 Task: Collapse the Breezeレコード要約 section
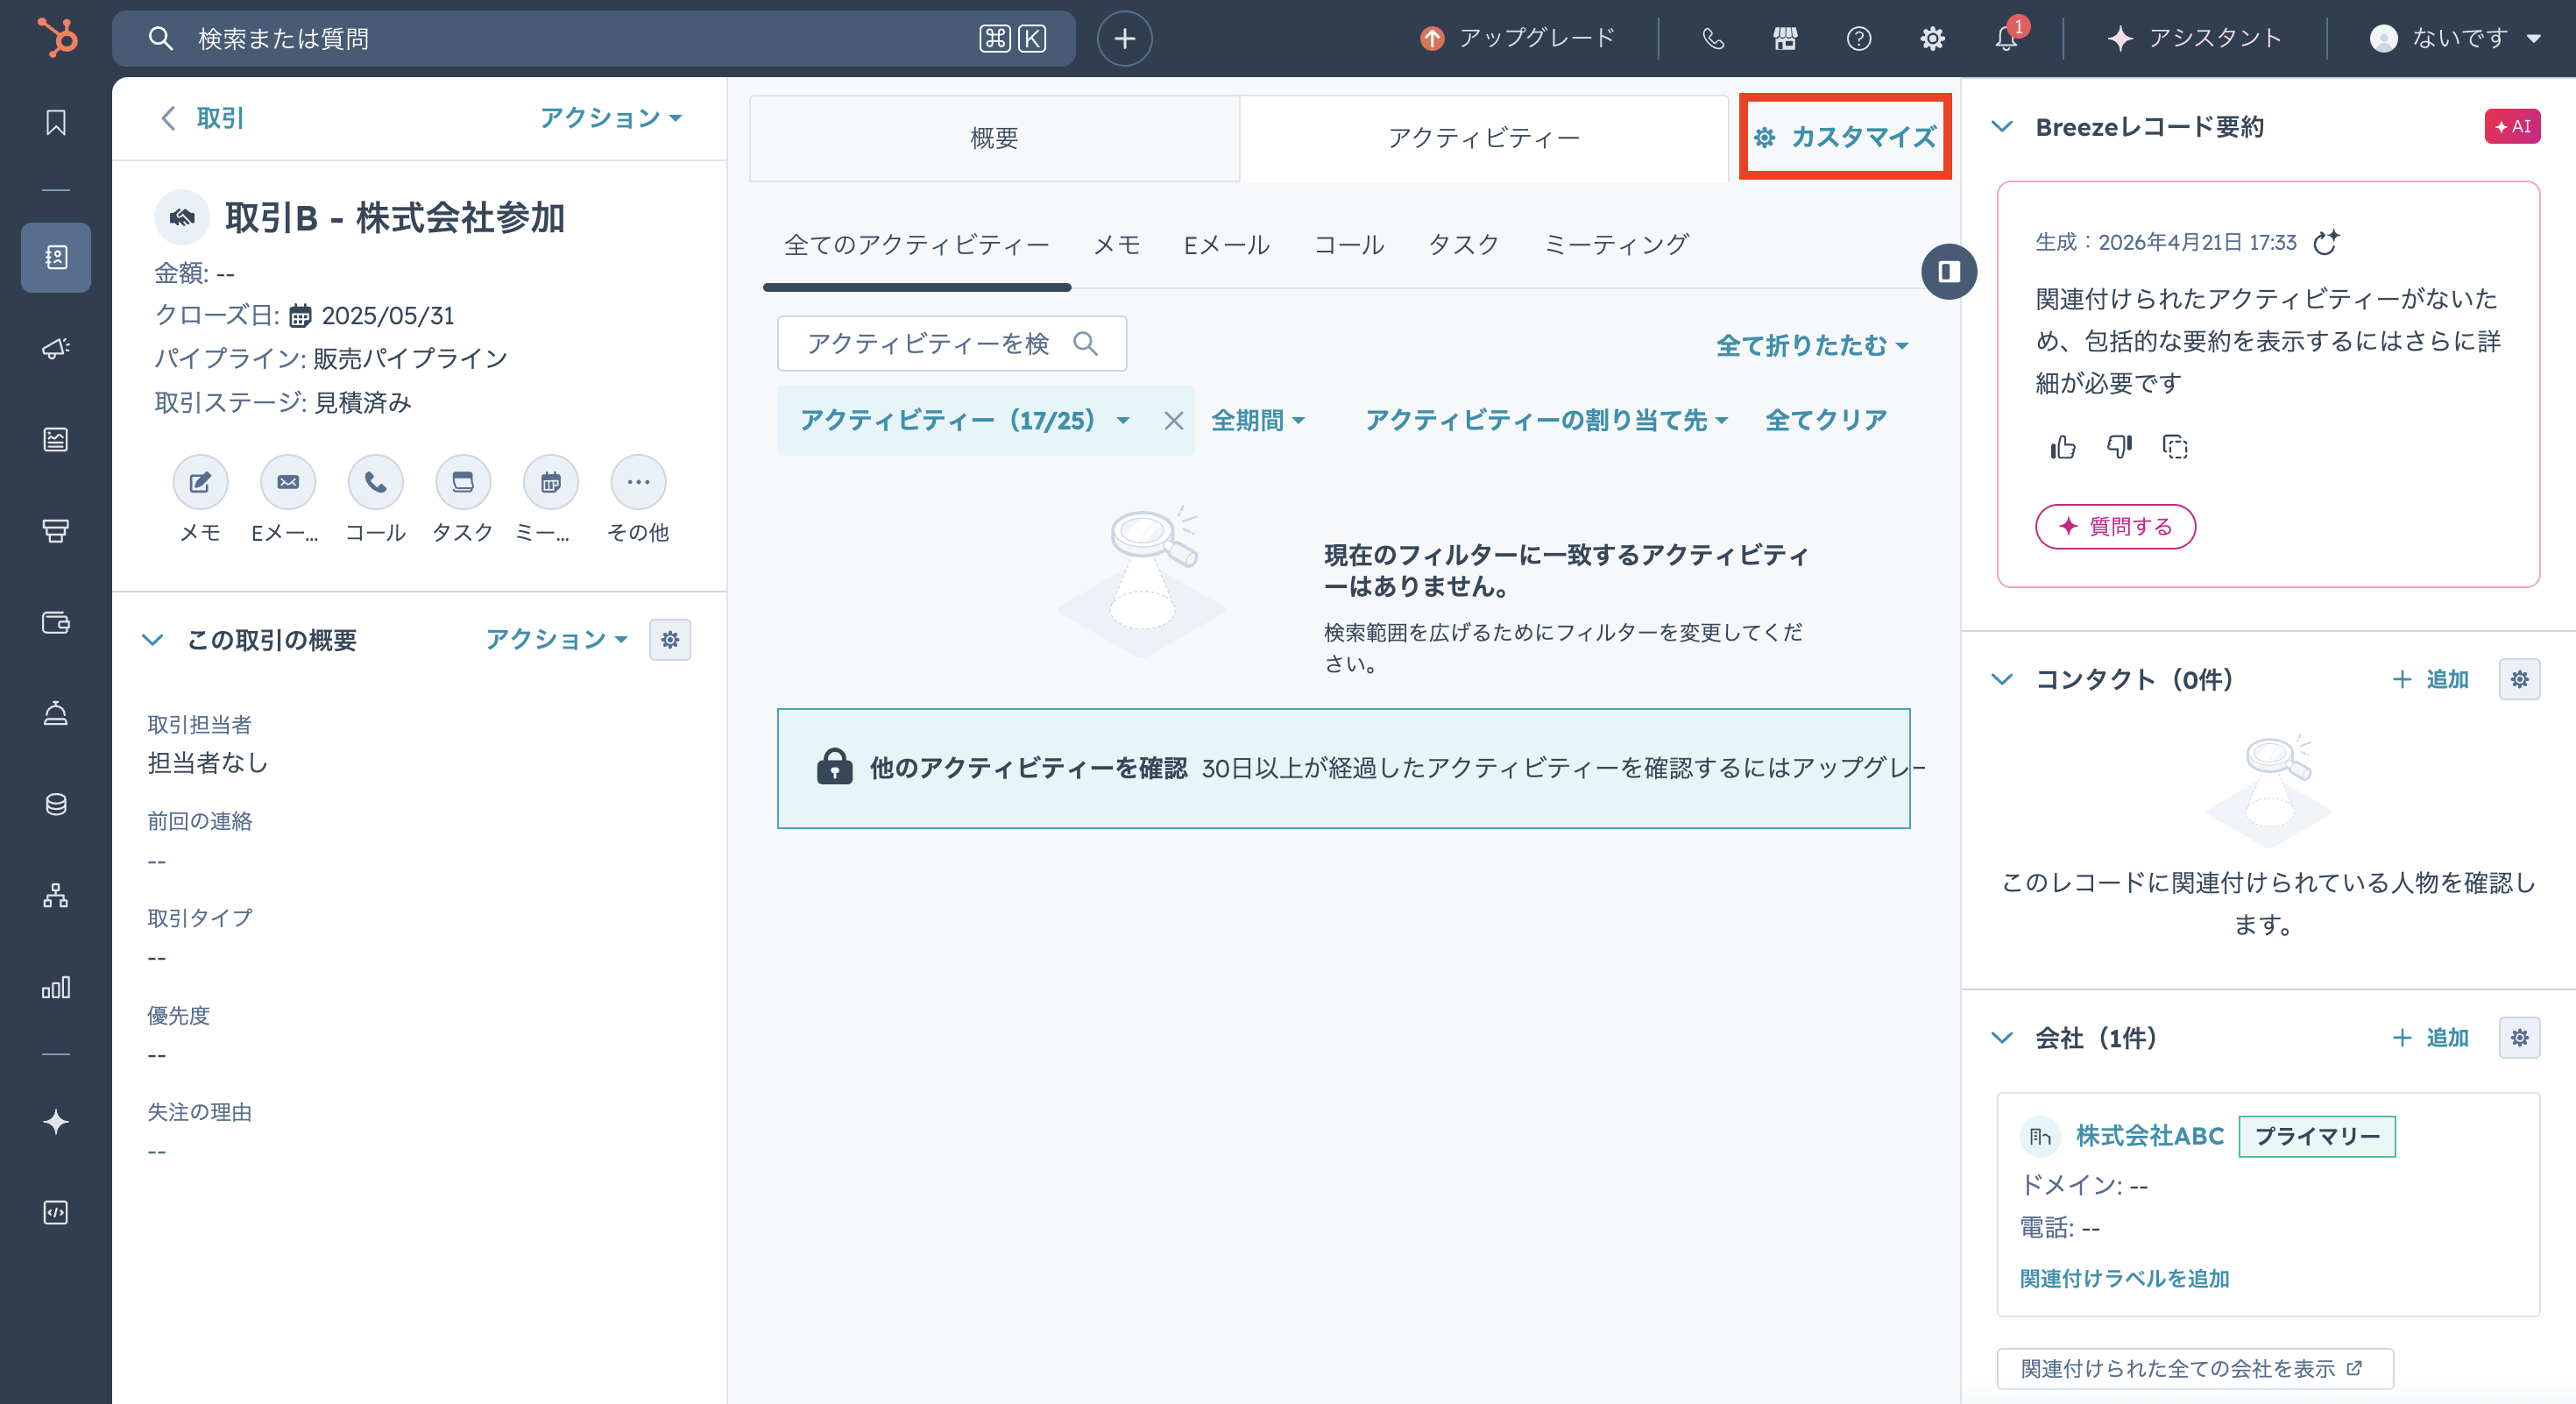[2002, 127]
